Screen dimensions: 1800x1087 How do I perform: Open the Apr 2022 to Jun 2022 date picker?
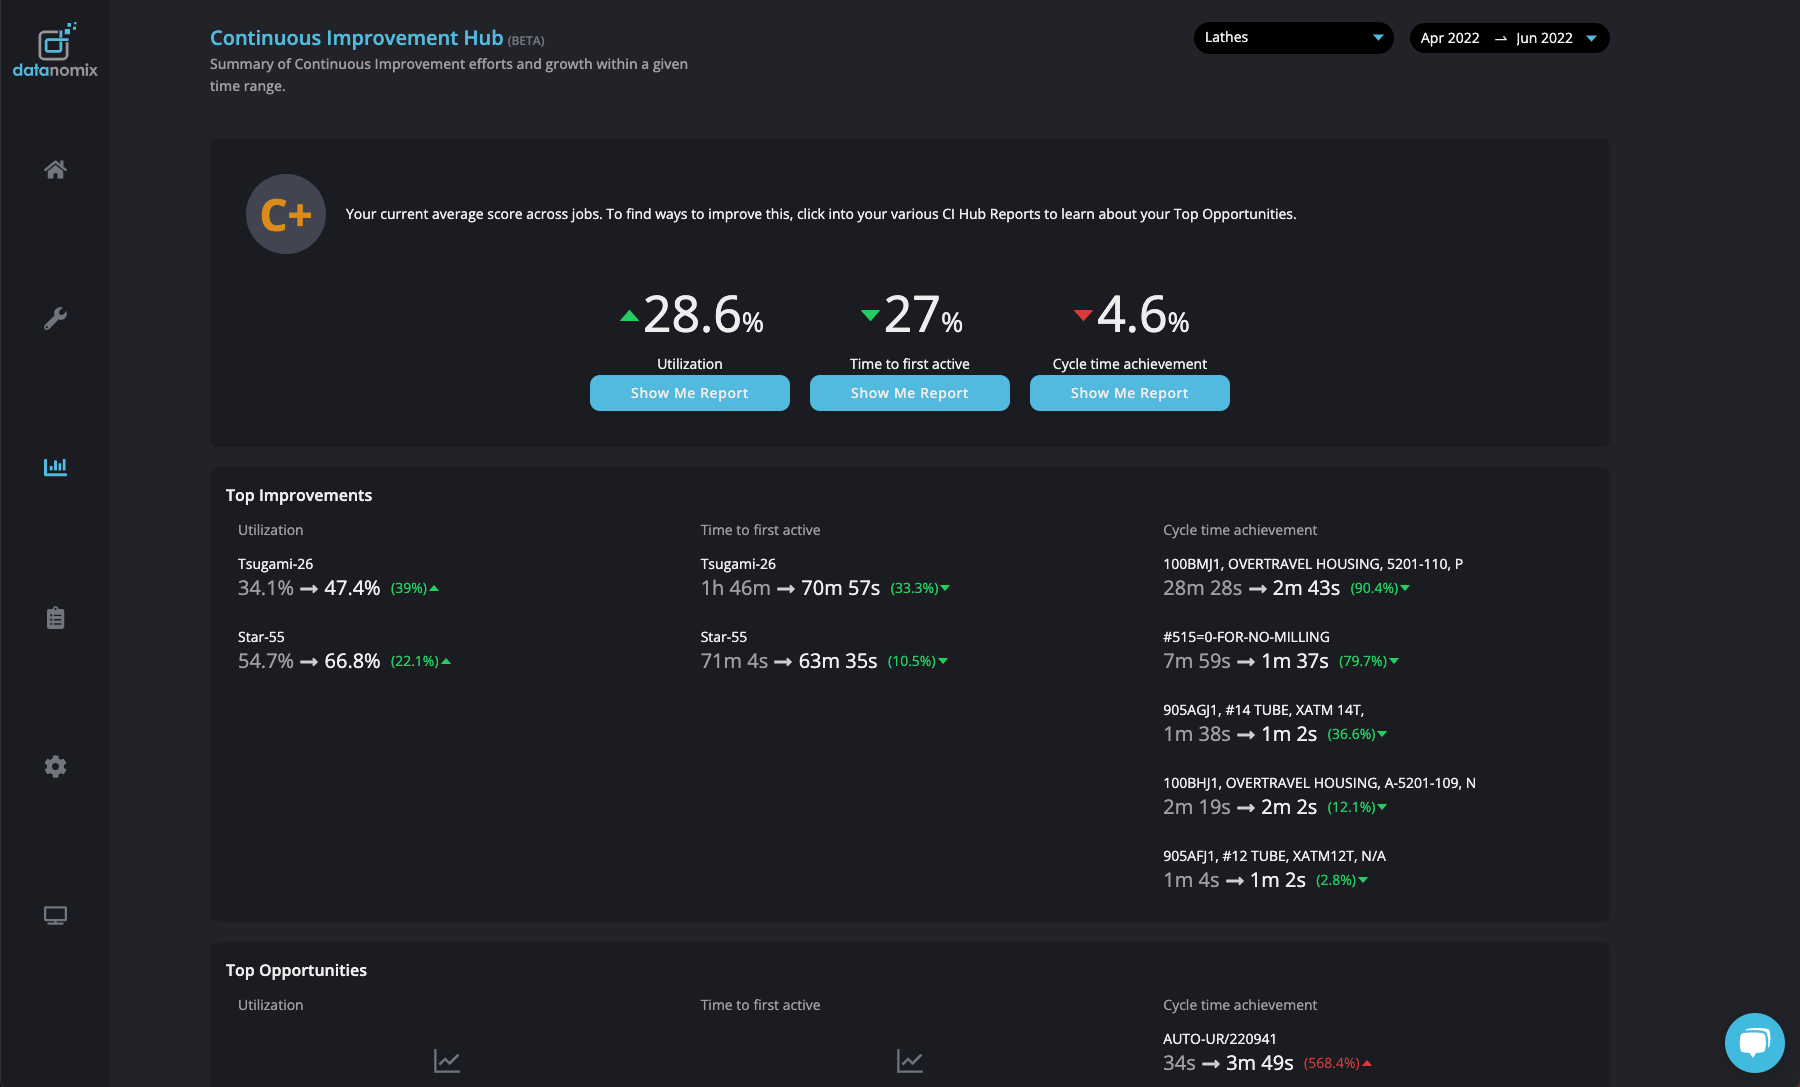coord(1508,37)
